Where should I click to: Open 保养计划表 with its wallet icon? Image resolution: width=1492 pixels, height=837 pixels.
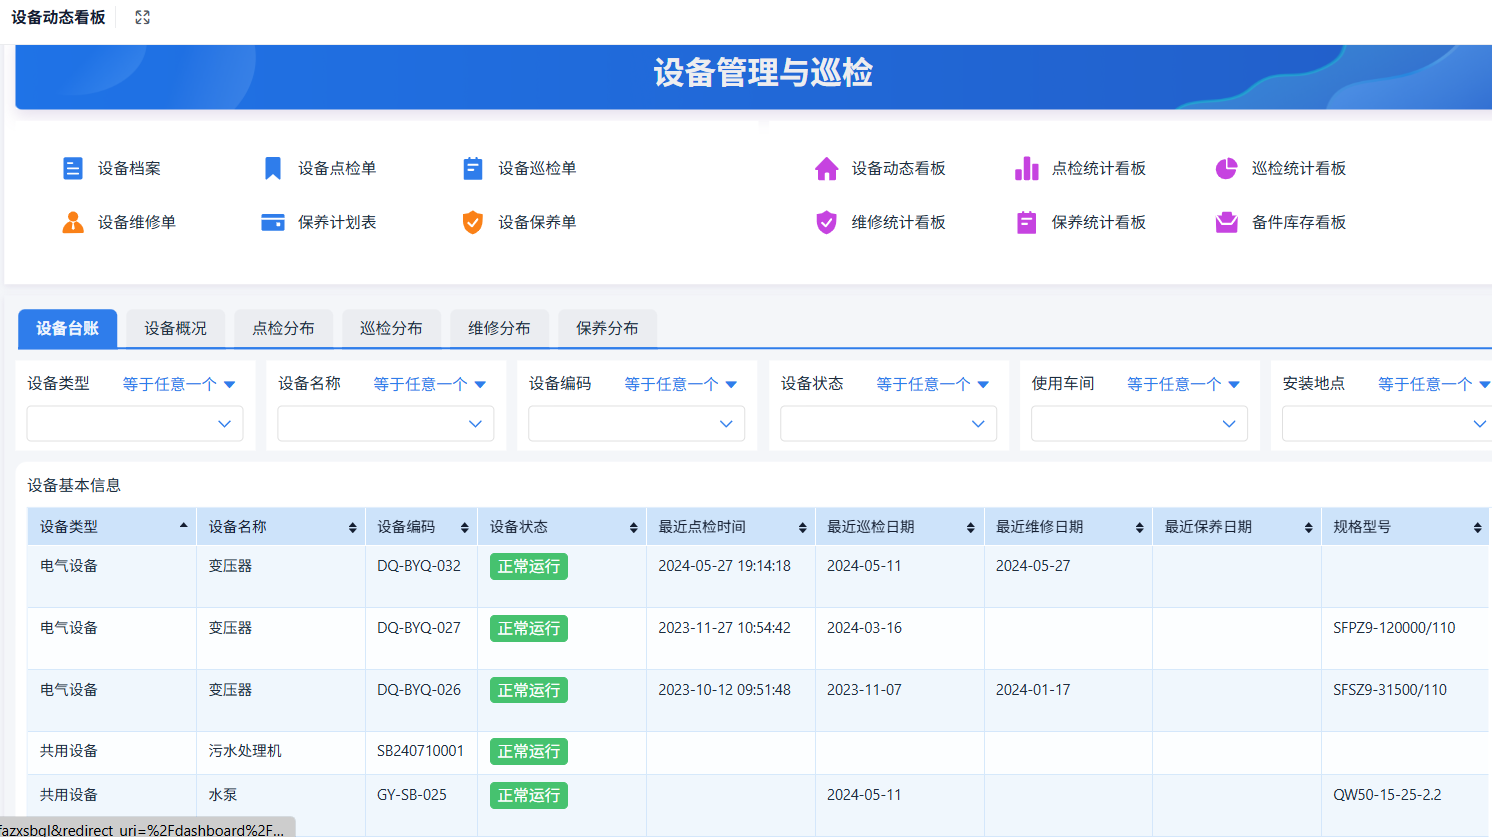pos(272,222)
